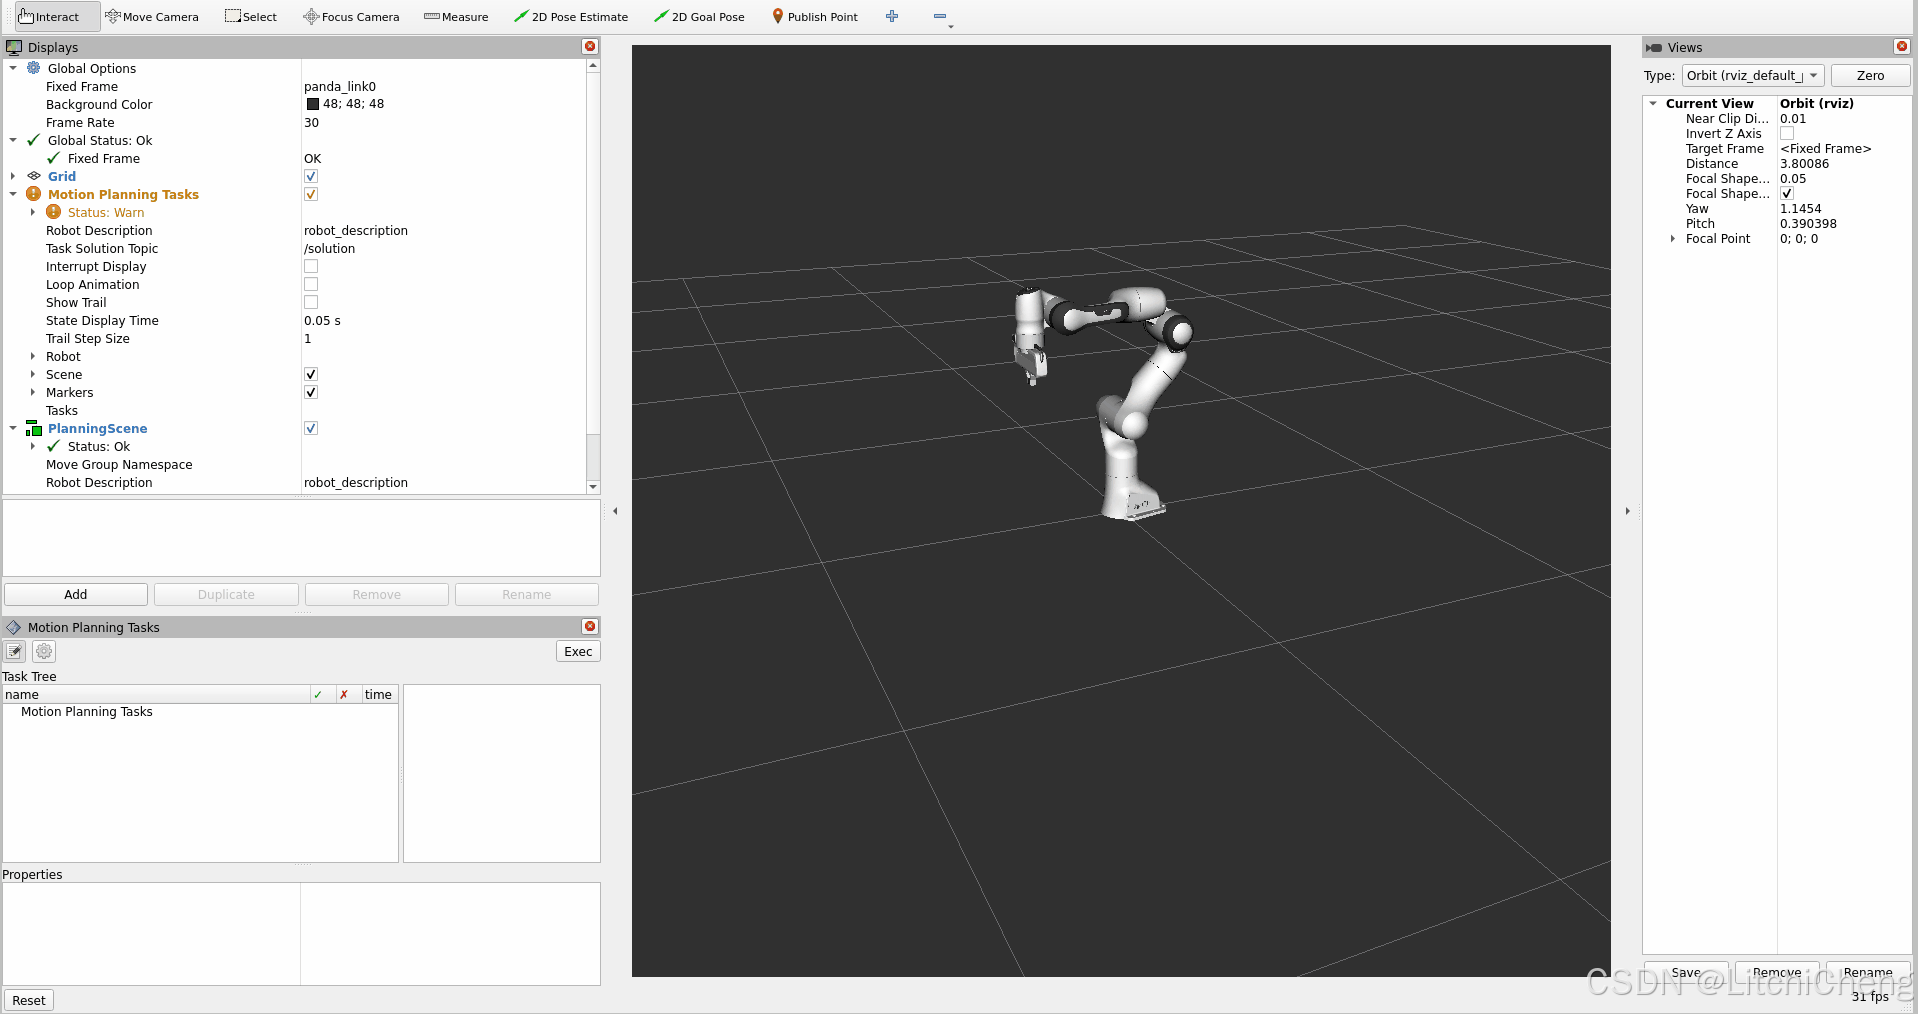
Task: Enable Show Trail checkbox
Action: point(311,302)
